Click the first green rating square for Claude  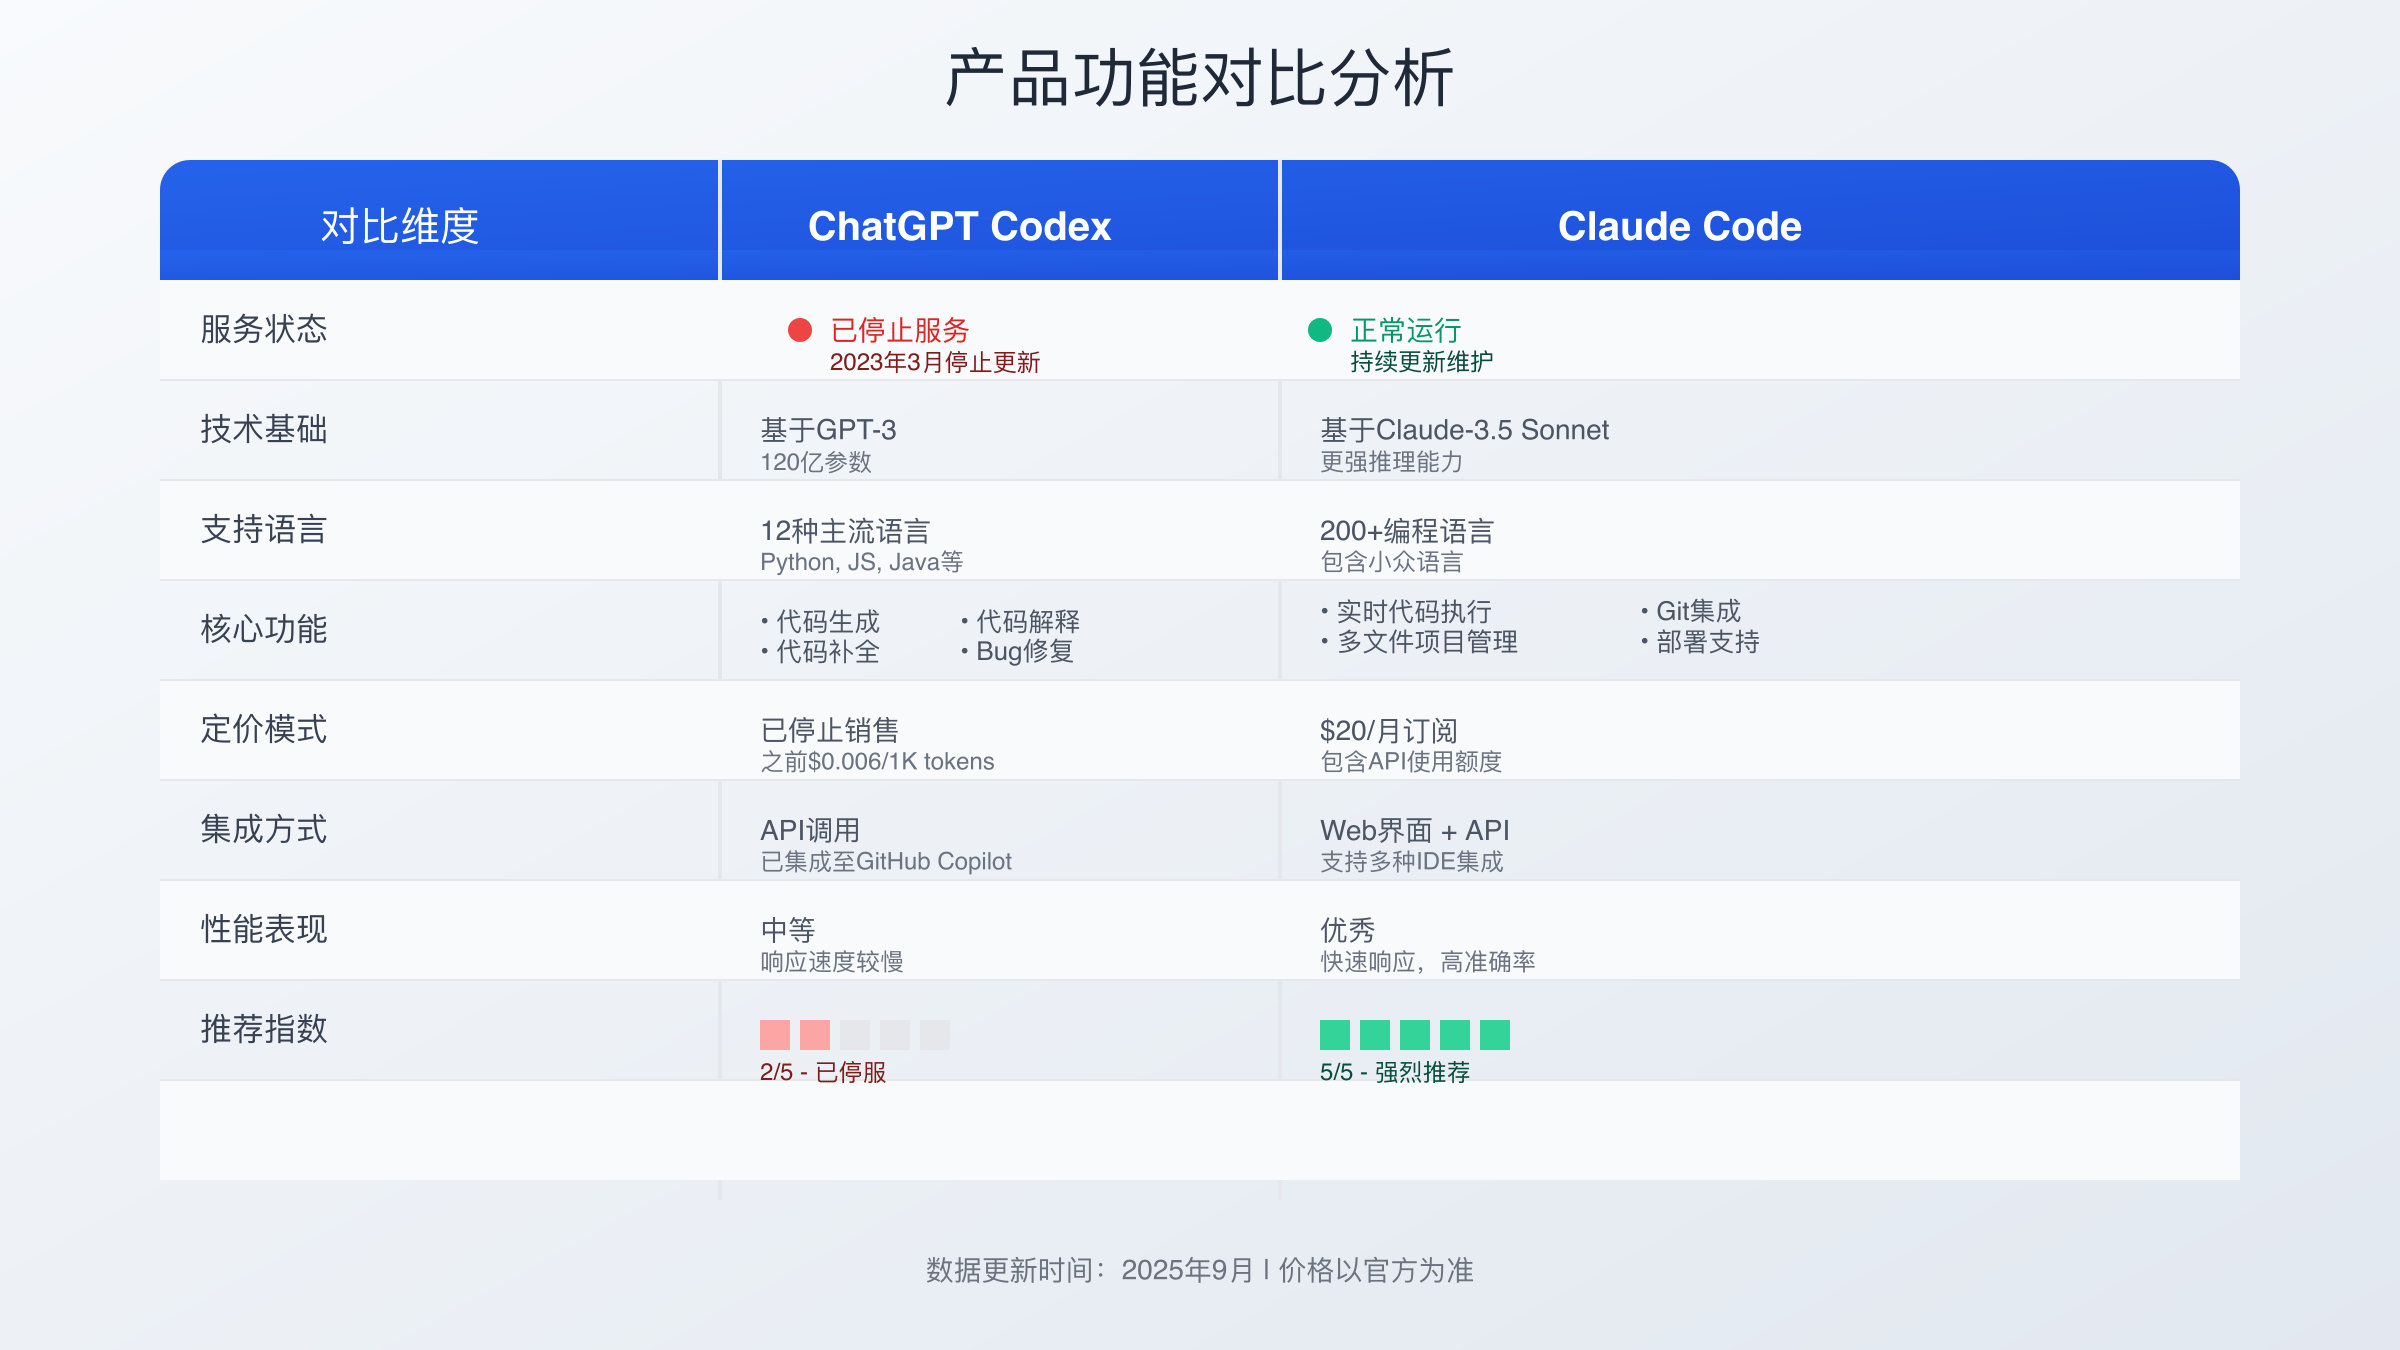tap(1335, 1035)
